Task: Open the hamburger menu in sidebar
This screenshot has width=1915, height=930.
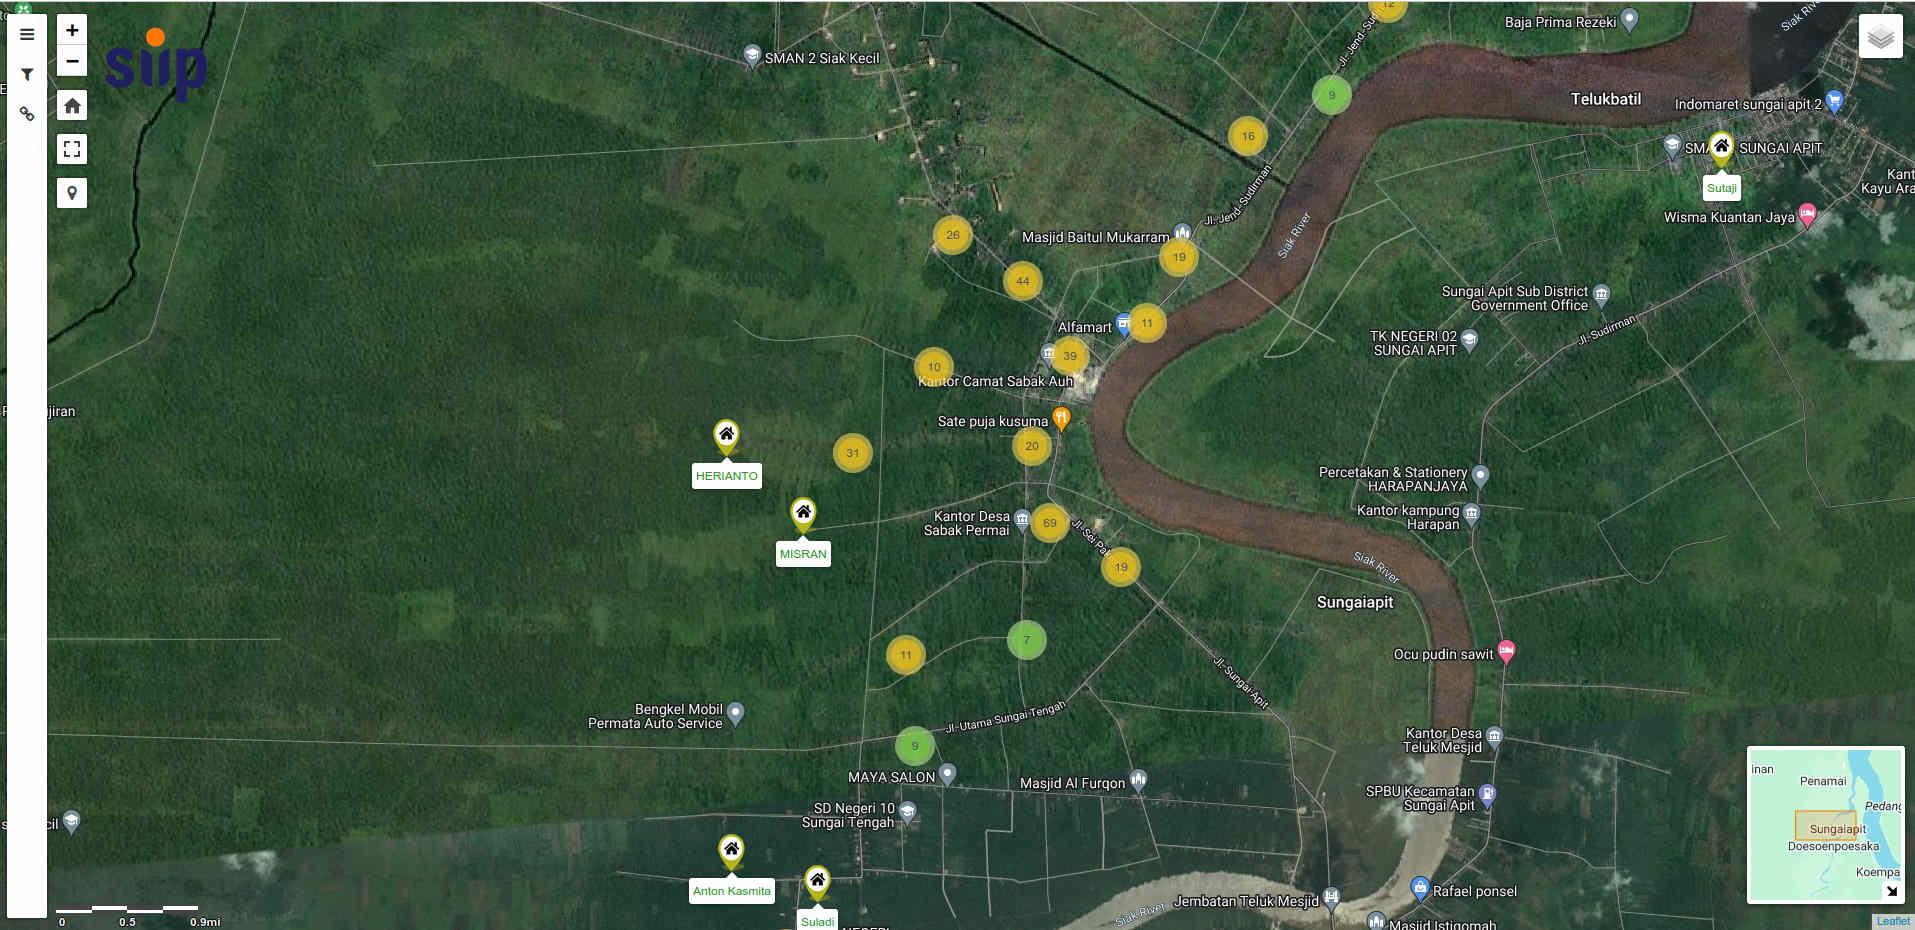Action: tap(27, 35)
